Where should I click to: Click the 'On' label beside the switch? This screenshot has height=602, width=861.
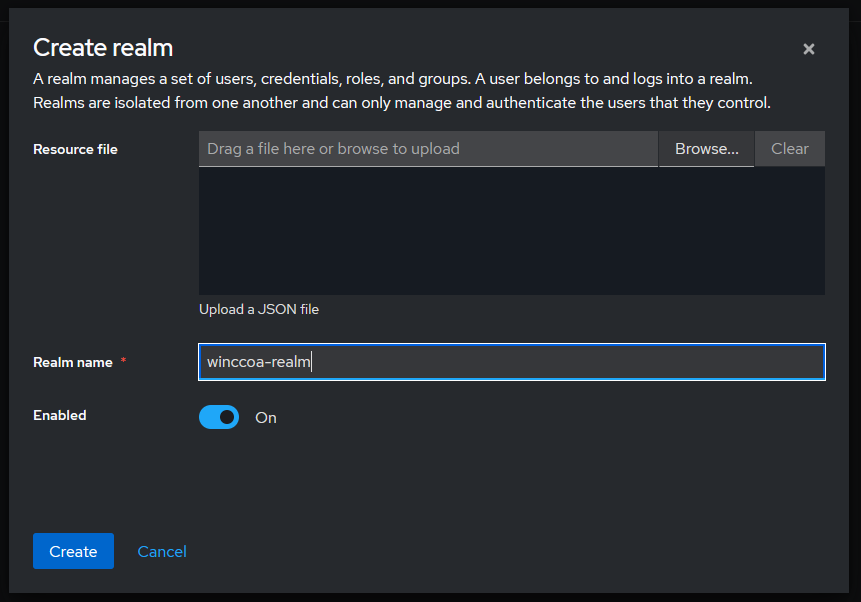(266, 418)
